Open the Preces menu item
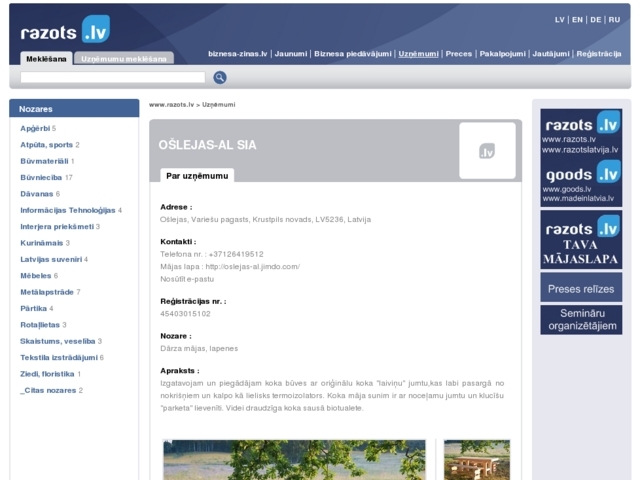 (459, 53)
